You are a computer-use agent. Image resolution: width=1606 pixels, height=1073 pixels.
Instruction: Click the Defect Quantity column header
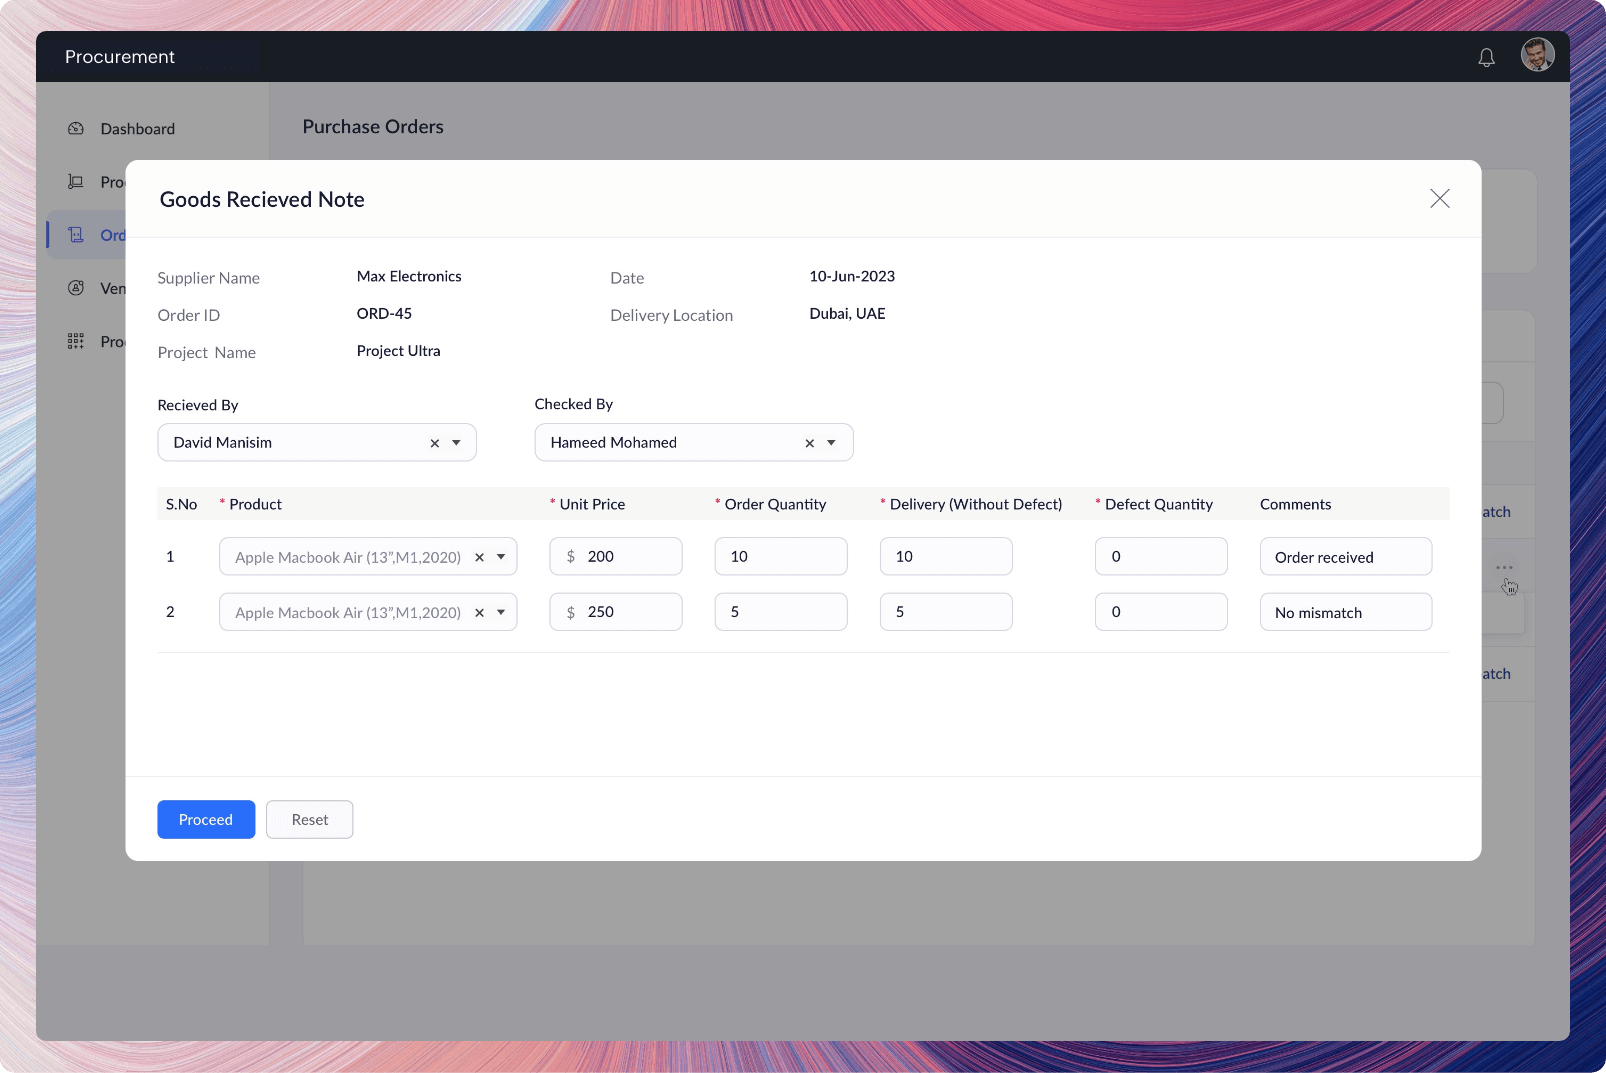(1158, 504)
